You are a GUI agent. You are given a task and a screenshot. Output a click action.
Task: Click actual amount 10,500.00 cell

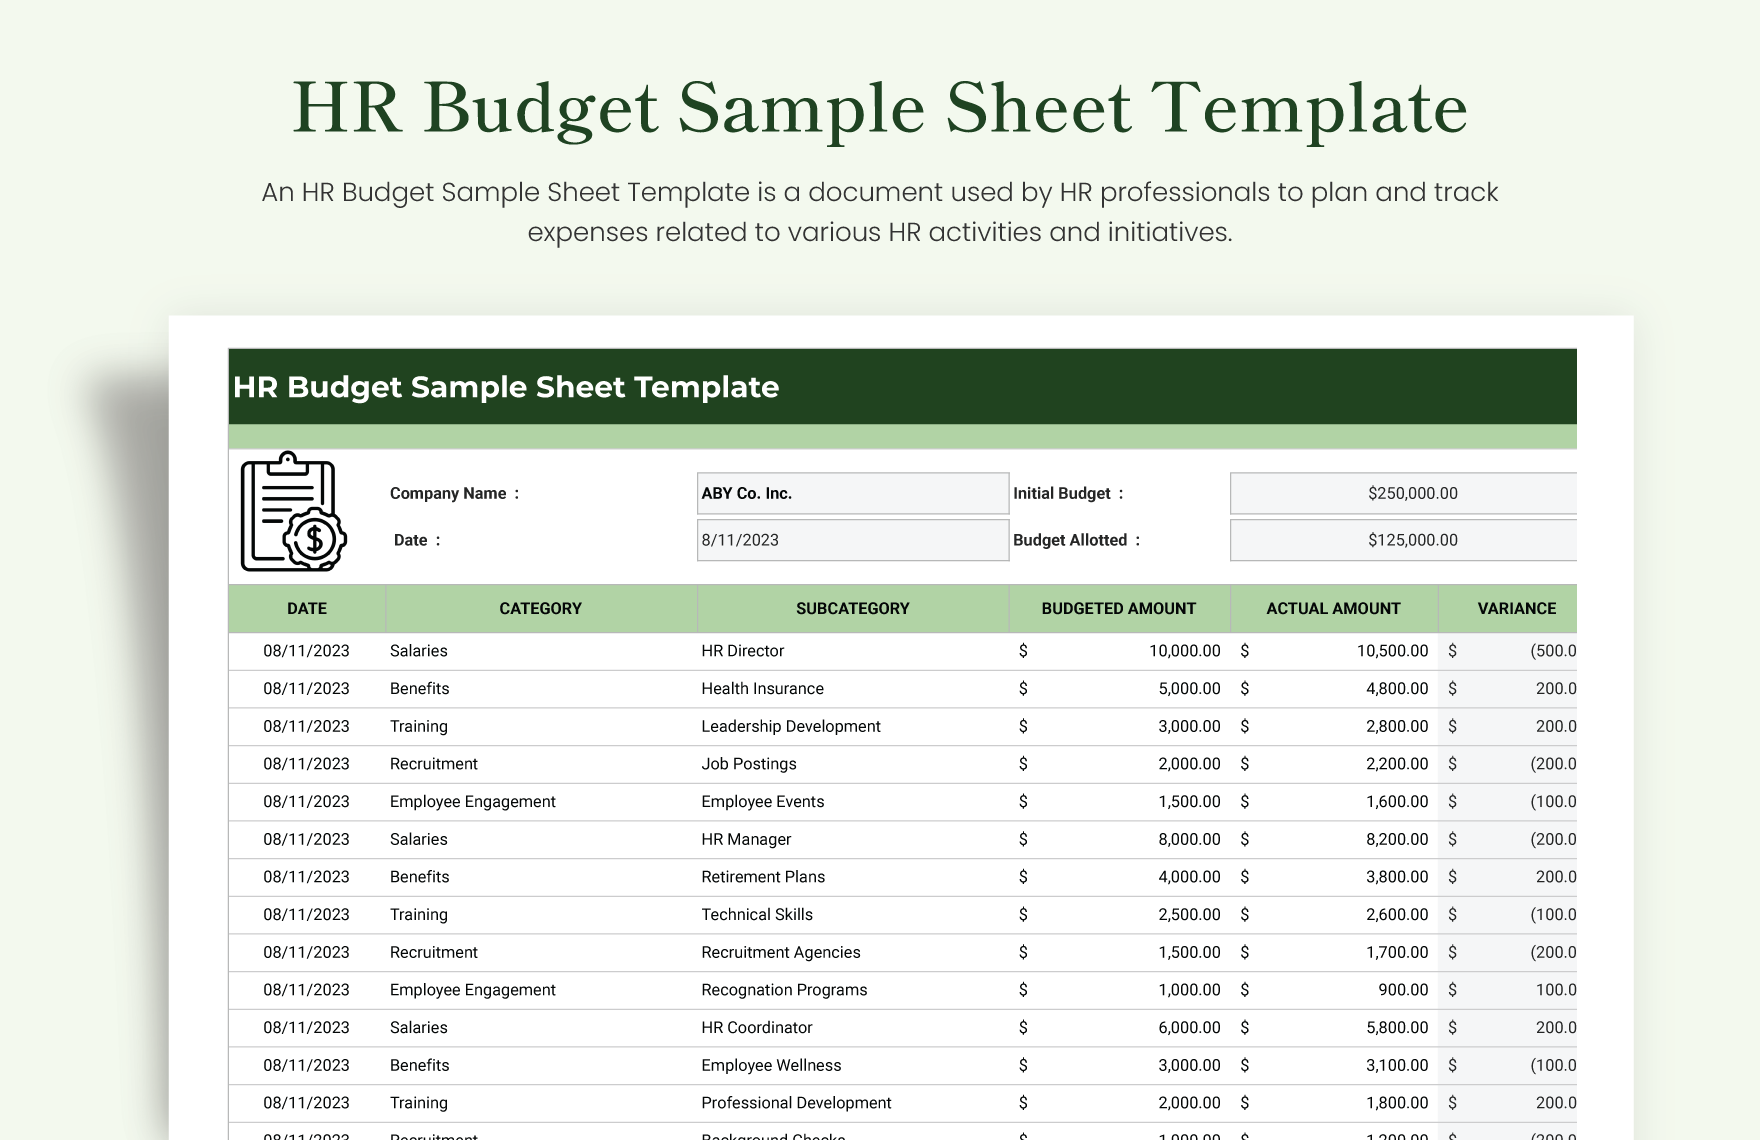[1334, 651]
